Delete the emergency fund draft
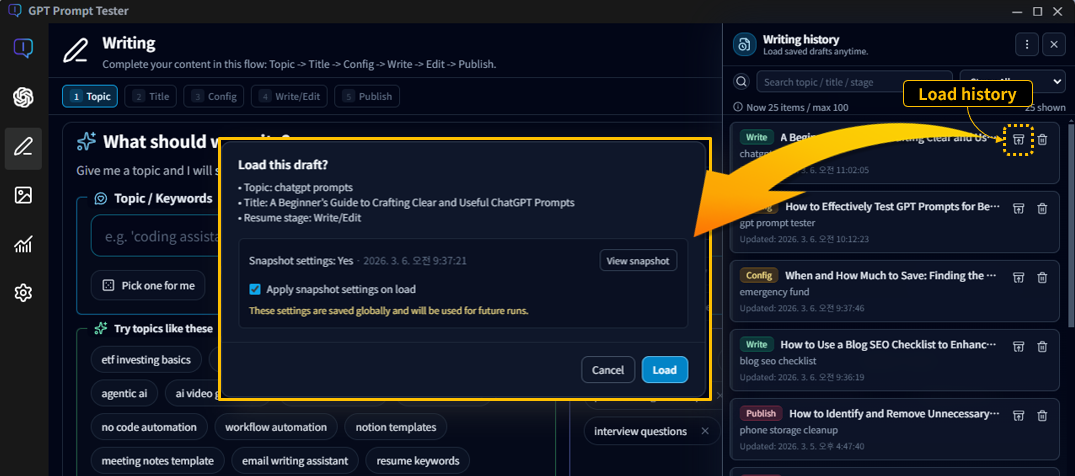Image resolution: width=1075 pixels, height=476 pixels. [x=1042, y=277]
